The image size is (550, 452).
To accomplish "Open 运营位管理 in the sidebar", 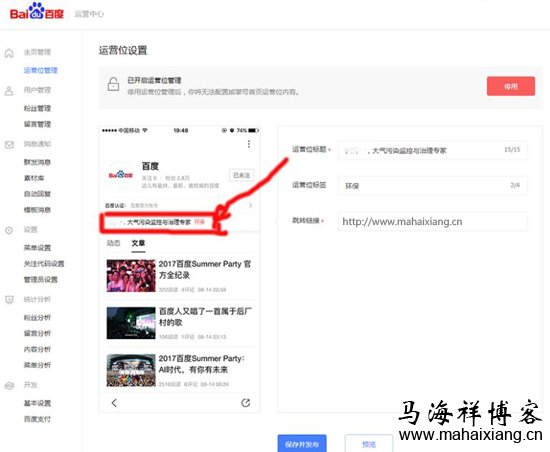I will click(x=41, y=70).
